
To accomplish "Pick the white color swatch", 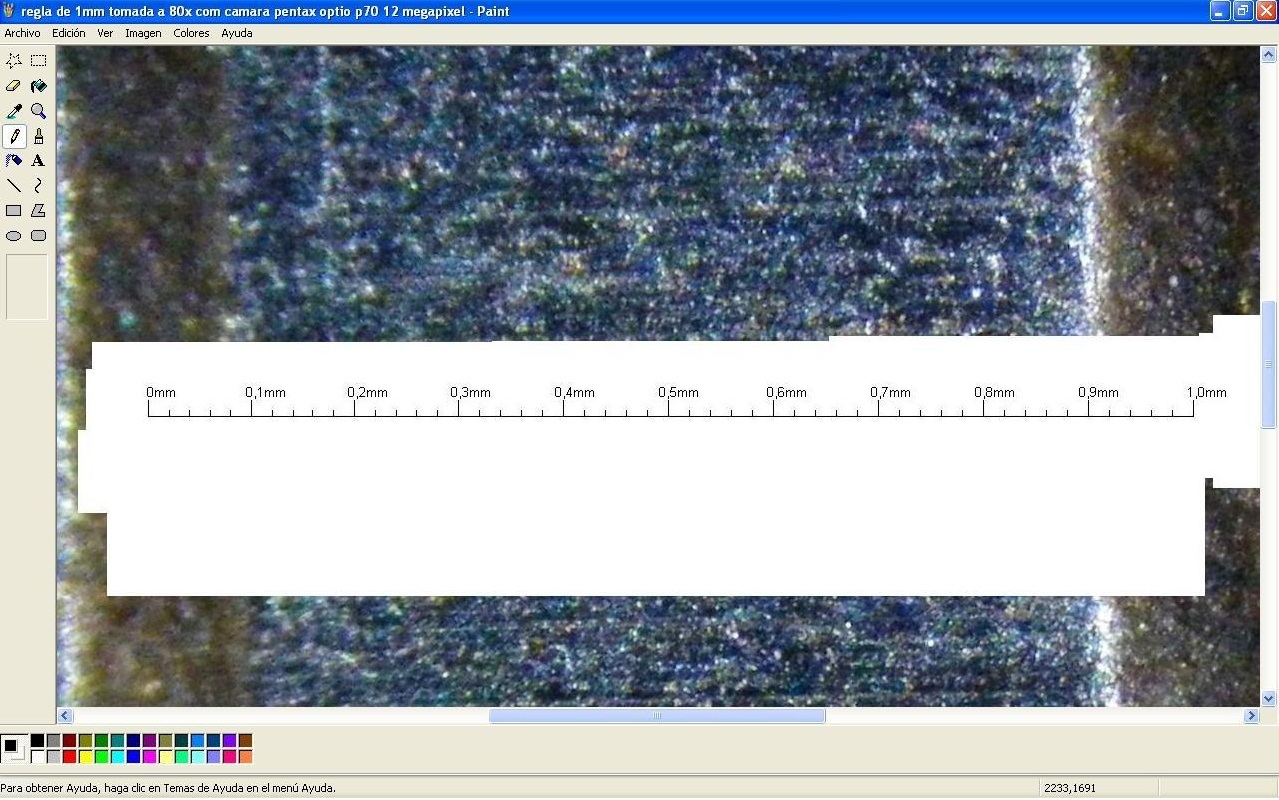I will point(37,756).
